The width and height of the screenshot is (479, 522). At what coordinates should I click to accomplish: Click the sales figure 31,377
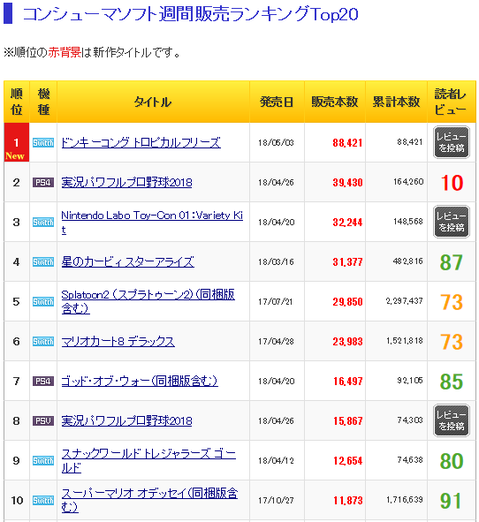347,262
